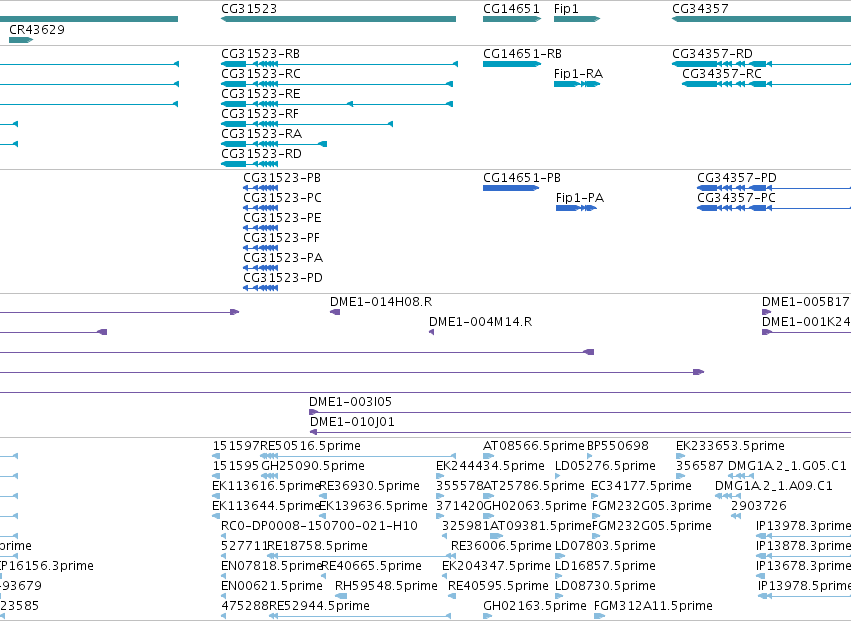851x621 pixels.
Task: Click the CG34357-PD protein label
Action: [736, 178]
